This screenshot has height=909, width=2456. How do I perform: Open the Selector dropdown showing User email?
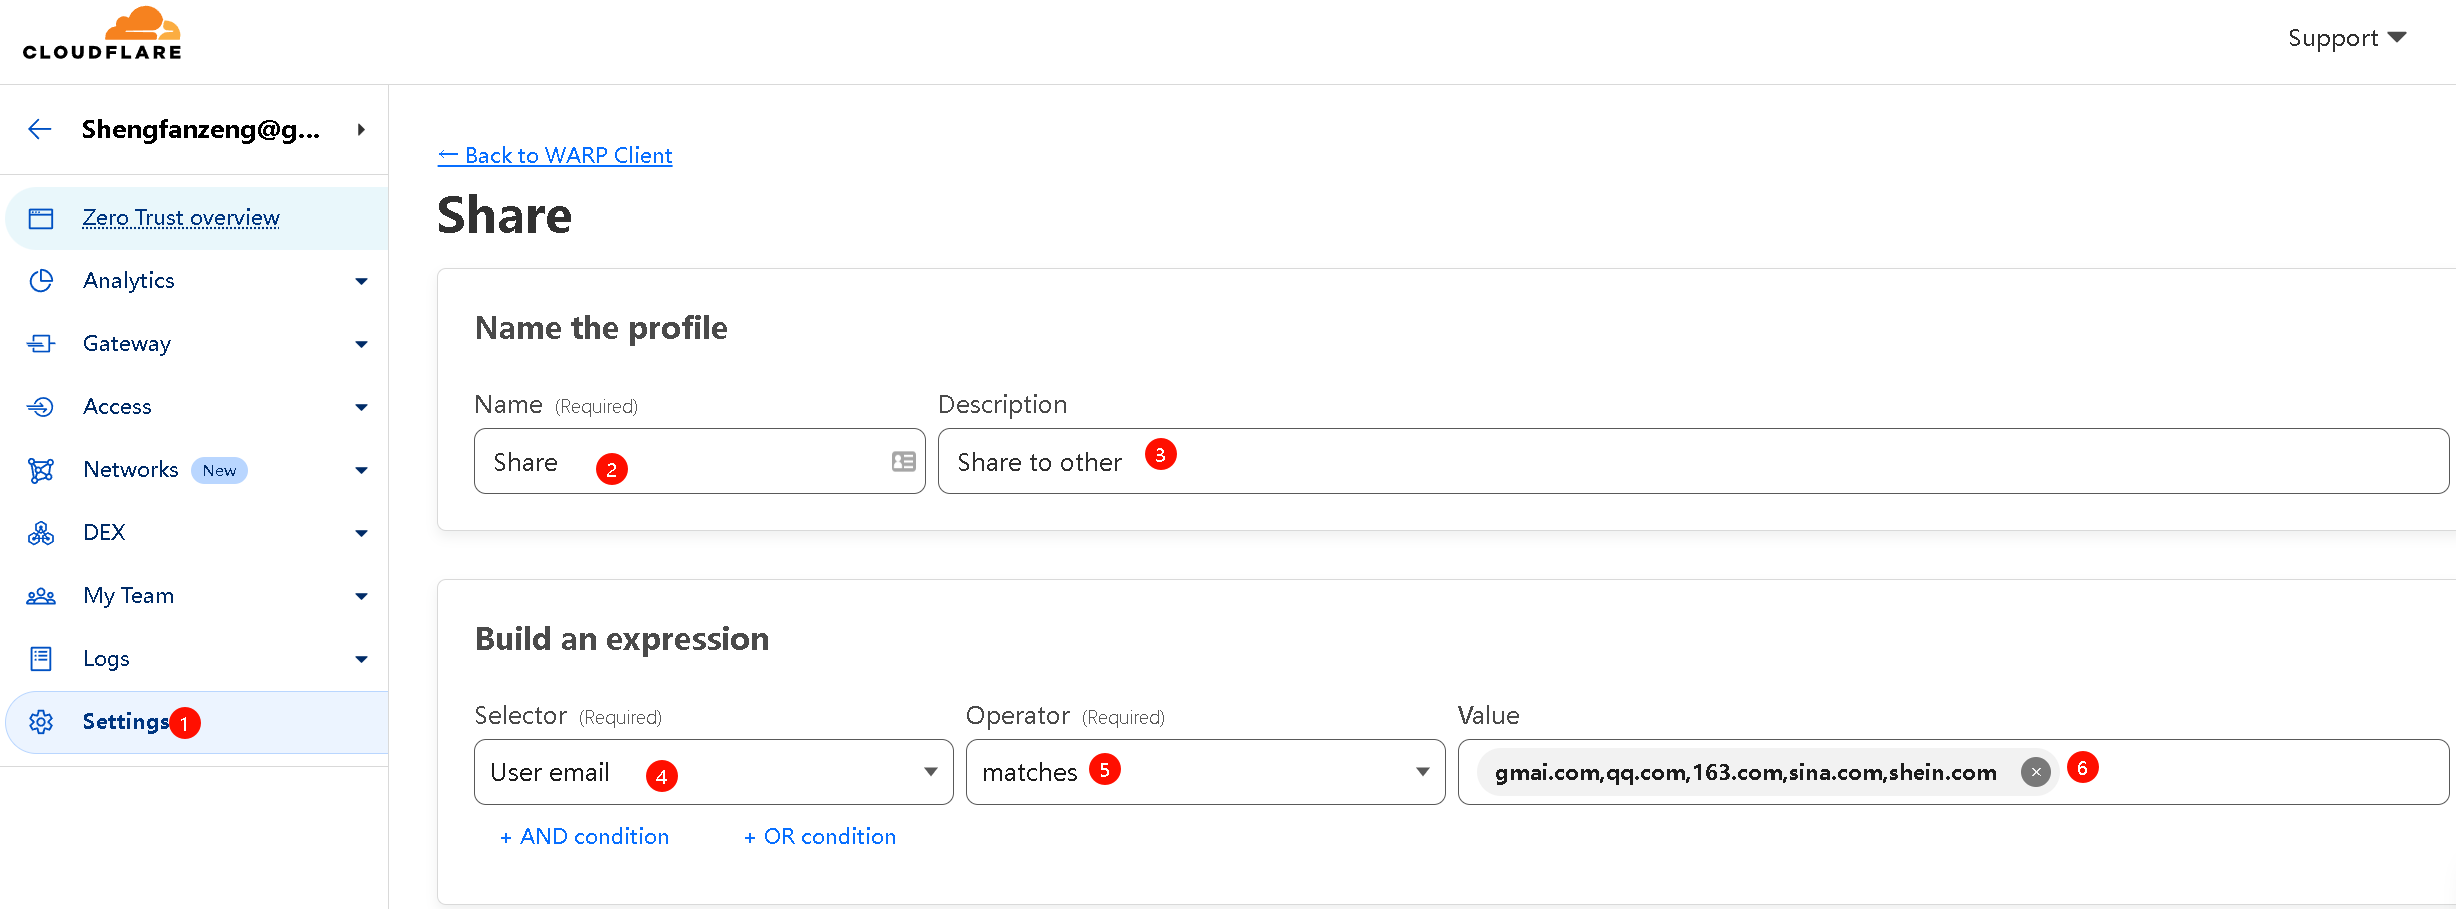(714, 772)
